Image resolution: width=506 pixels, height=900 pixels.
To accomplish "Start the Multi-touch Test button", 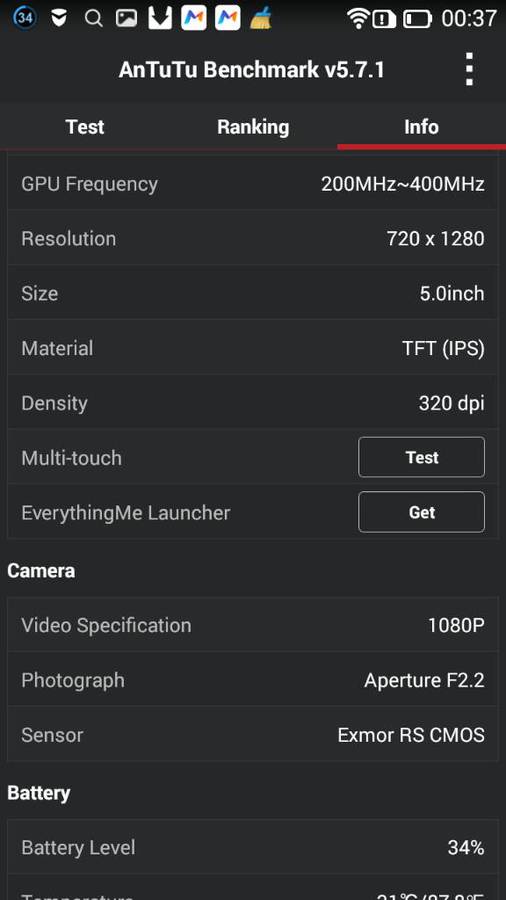I will click(x=422, y=457).
